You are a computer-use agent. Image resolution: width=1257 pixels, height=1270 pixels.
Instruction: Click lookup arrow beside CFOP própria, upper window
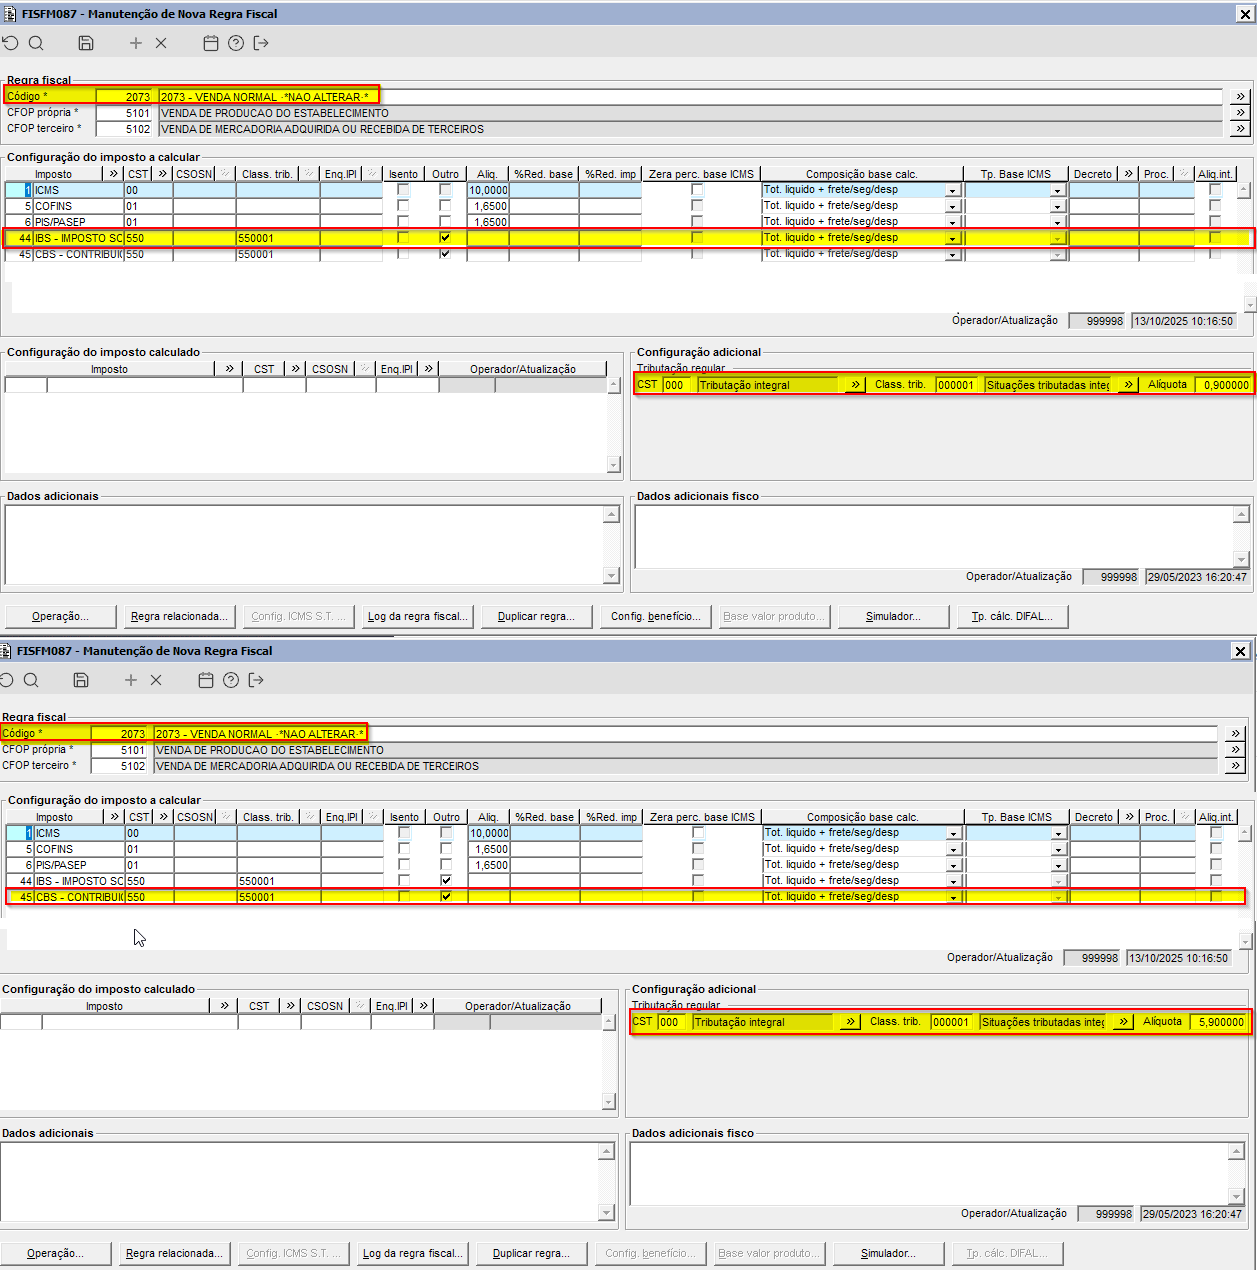coord(1240,113)
